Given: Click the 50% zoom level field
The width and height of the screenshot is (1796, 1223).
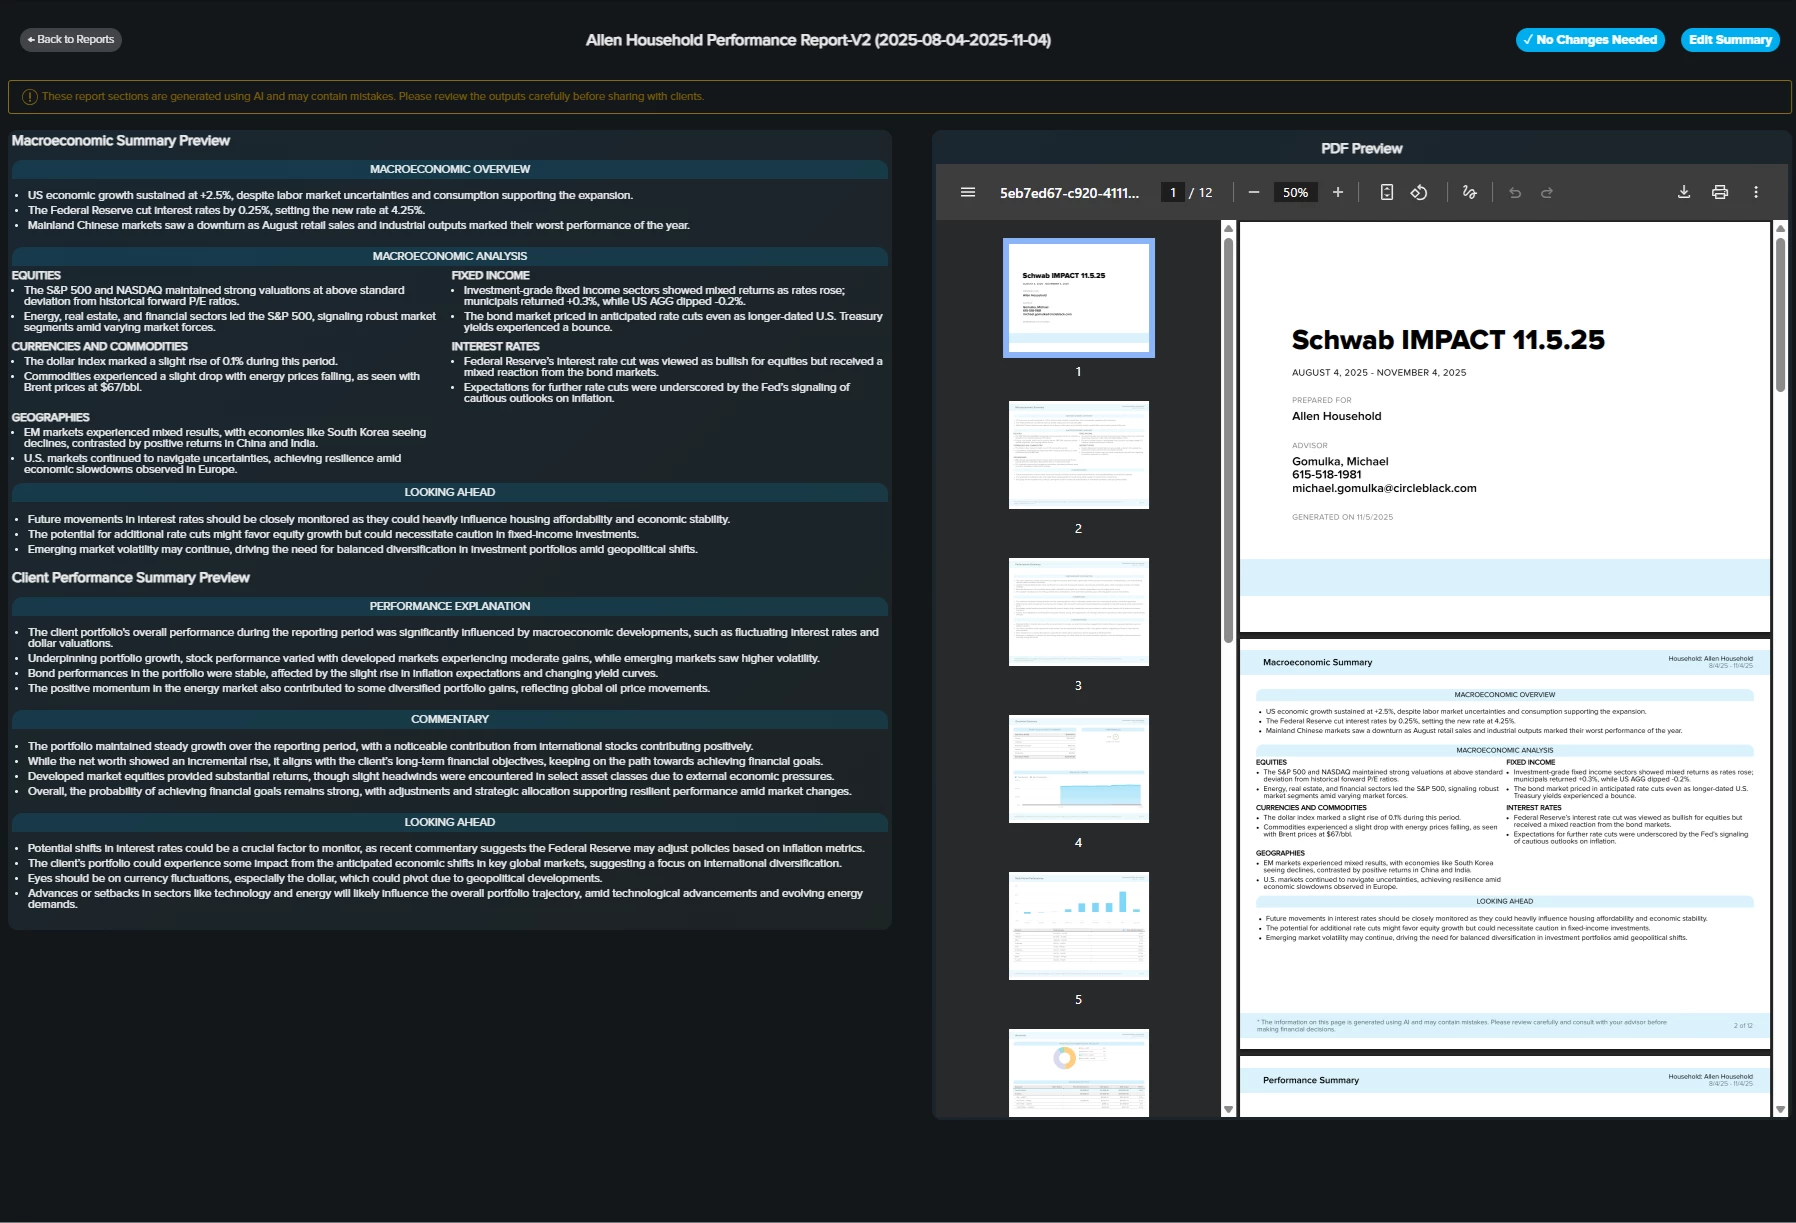Looking at the screenshot, I should tap(1296, 192).
